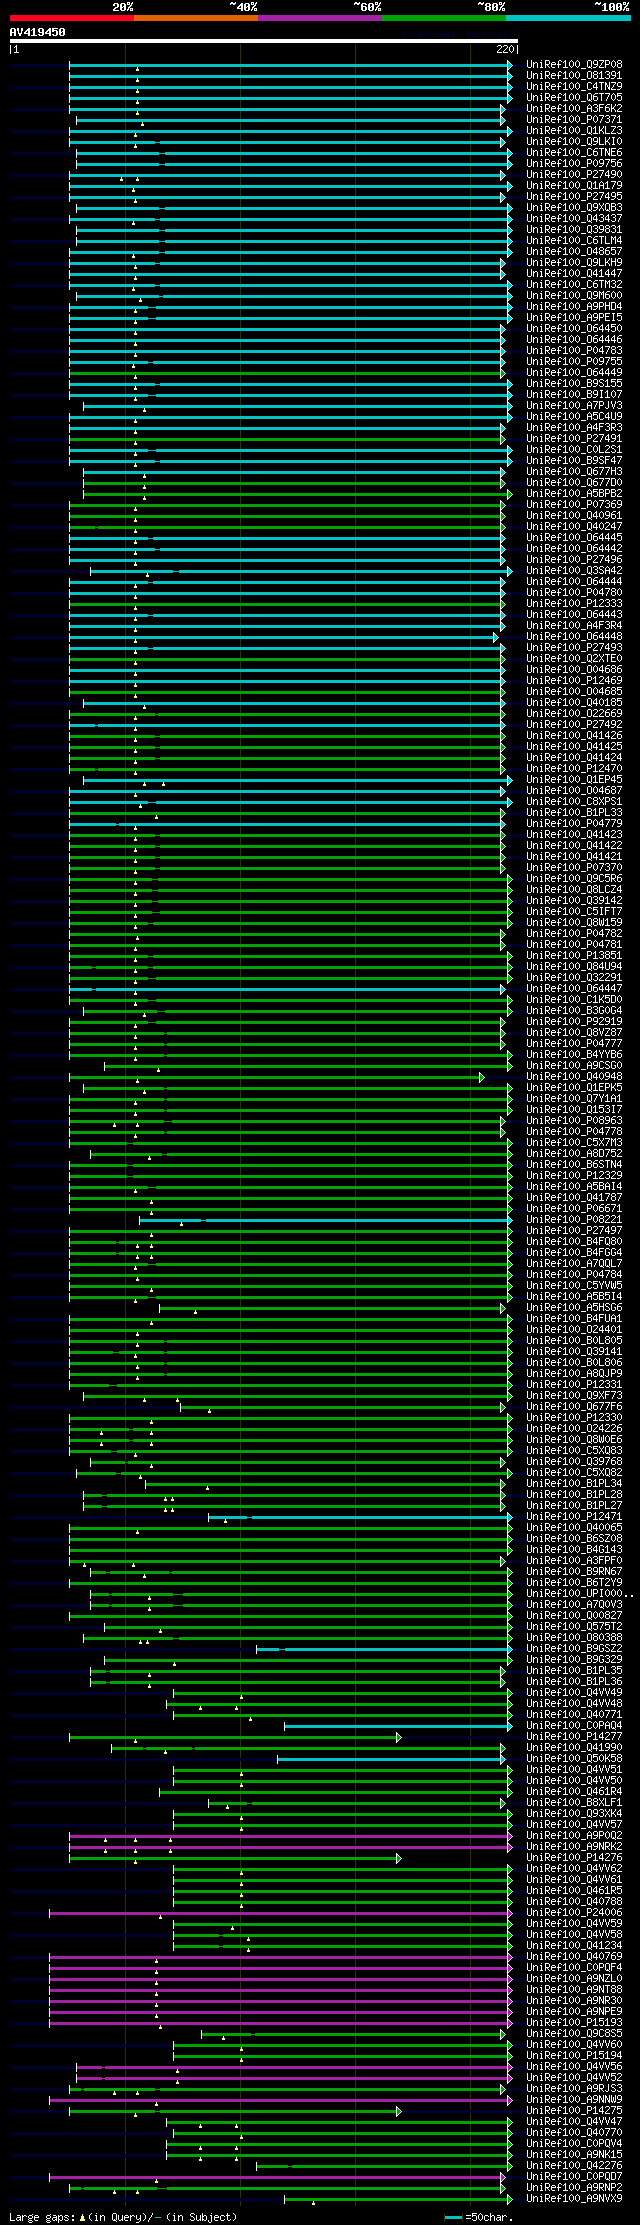Select hit label UniRef100_C0L2S1
Screen dimensions: 640x2225
click(x=574, y=450)
